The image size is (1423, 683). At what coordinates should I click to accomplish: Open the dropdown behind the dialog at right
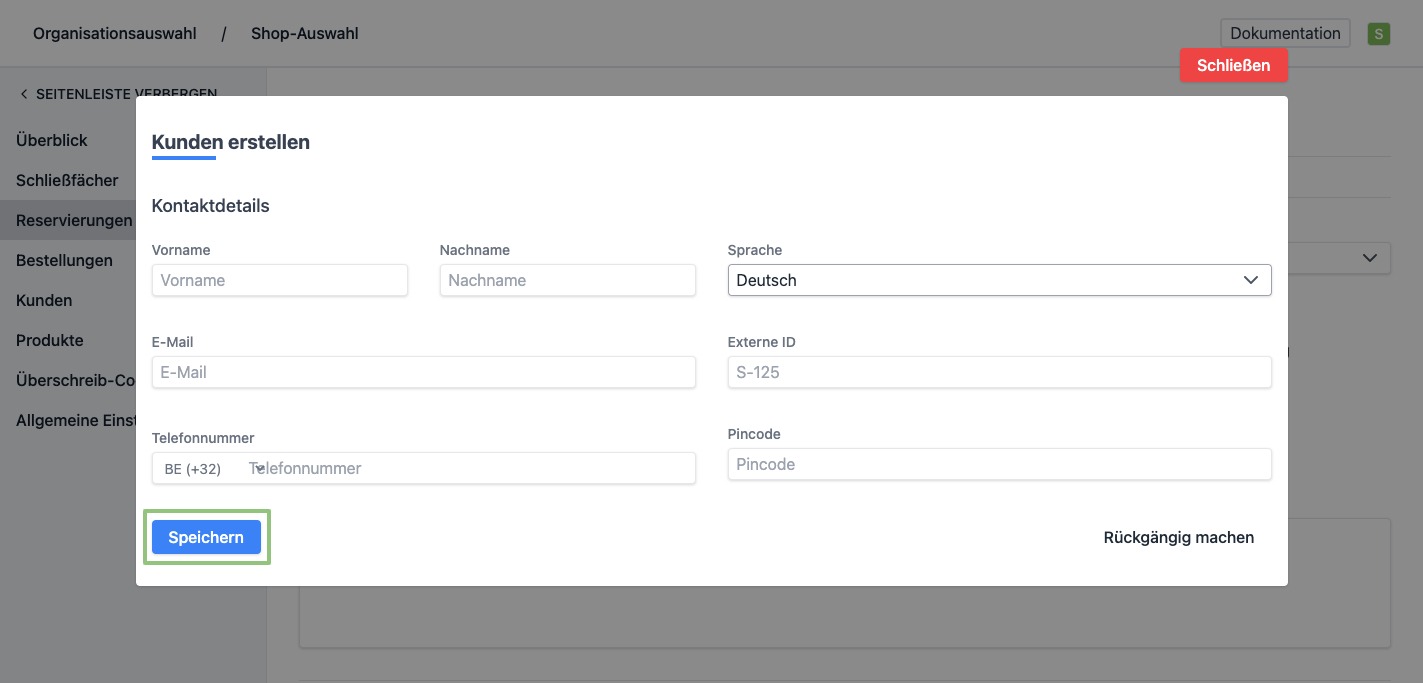click(1368, 258)
